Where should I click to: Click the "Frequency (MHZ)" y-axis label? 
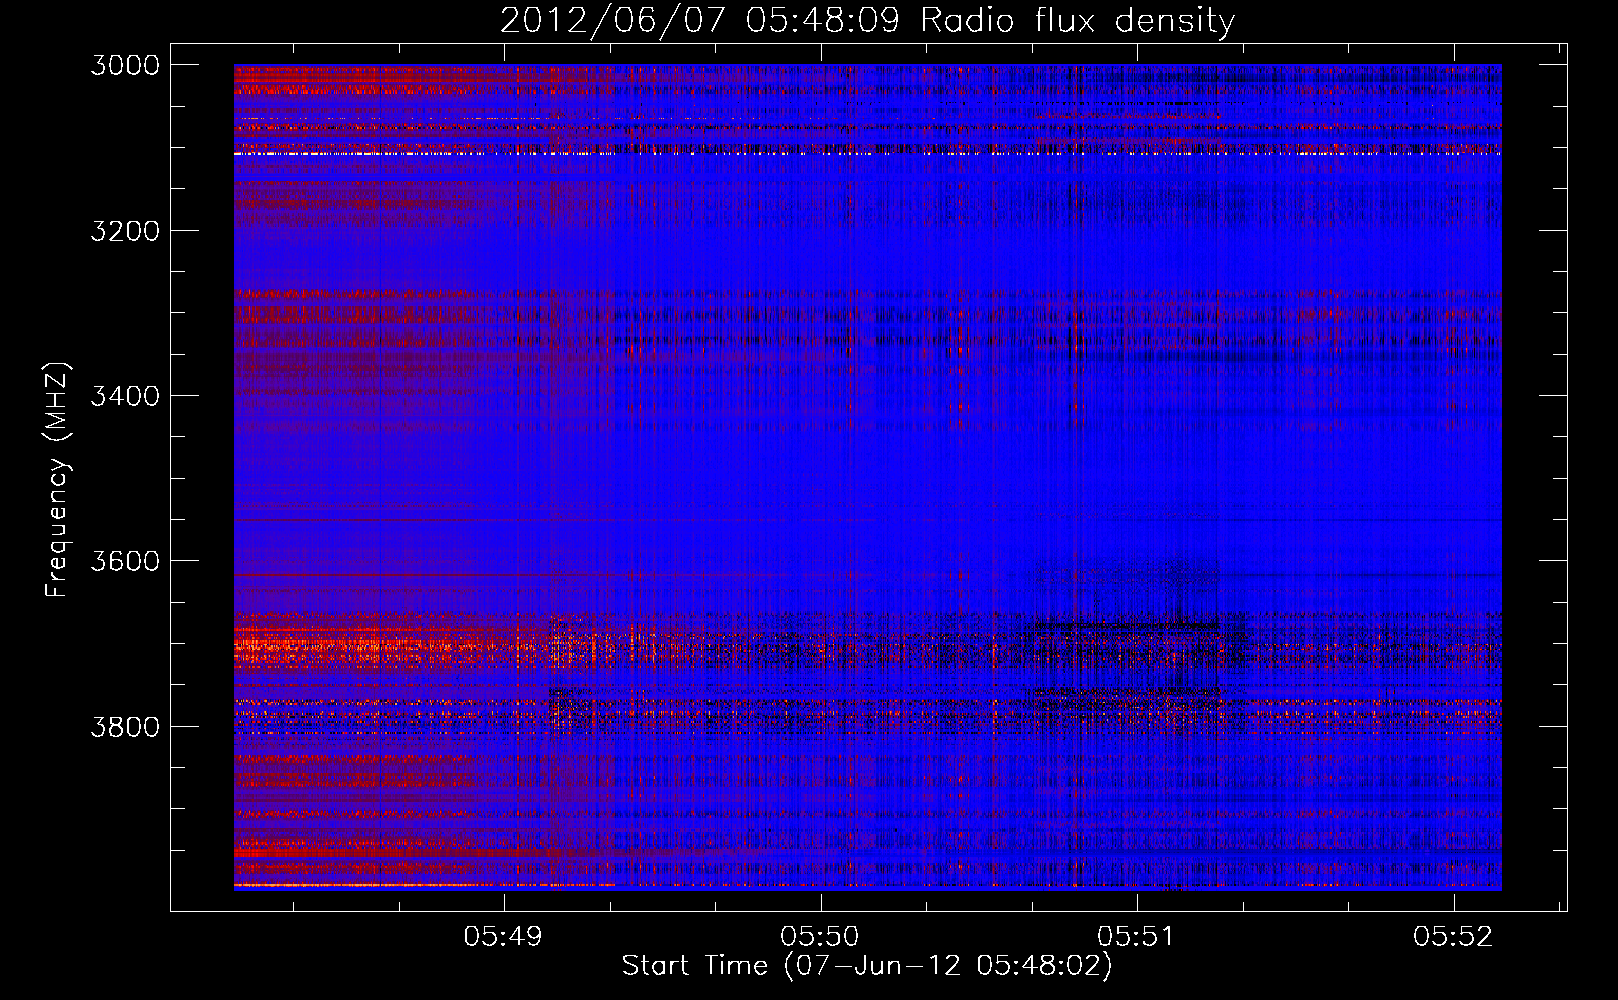pos(57,480)
